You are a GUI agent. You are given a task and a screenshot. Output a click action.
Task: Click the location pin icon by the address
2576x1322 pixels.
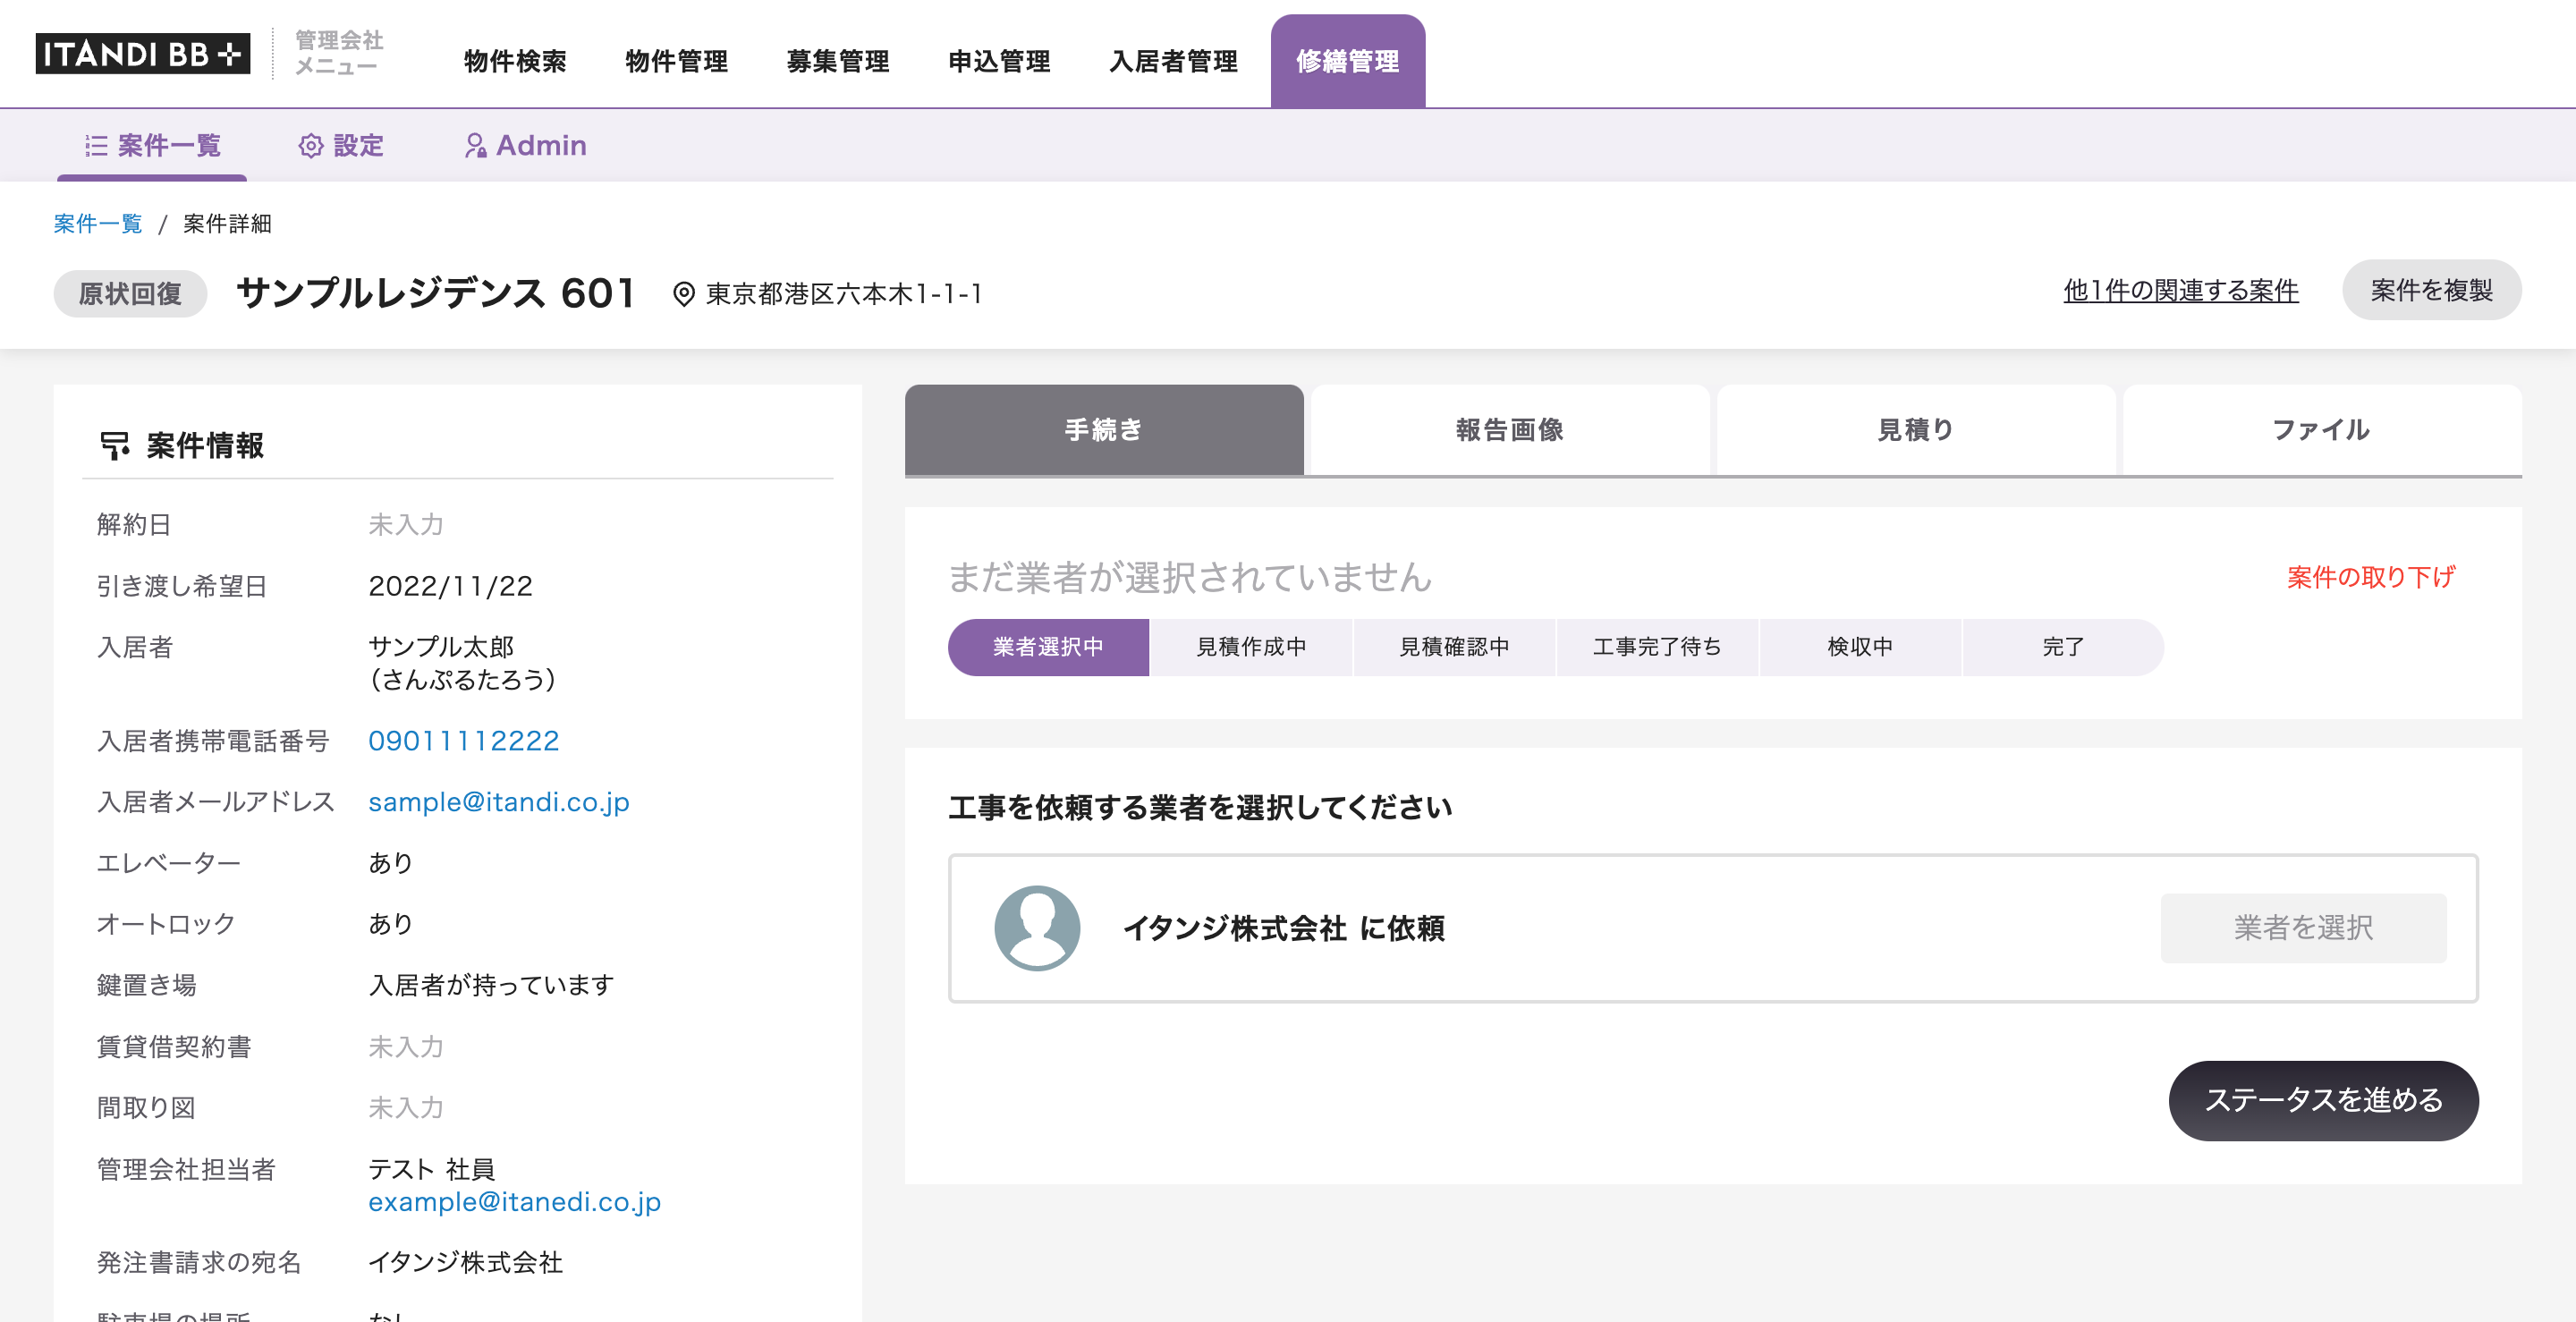pyautogui.click(x=684, y=294)
